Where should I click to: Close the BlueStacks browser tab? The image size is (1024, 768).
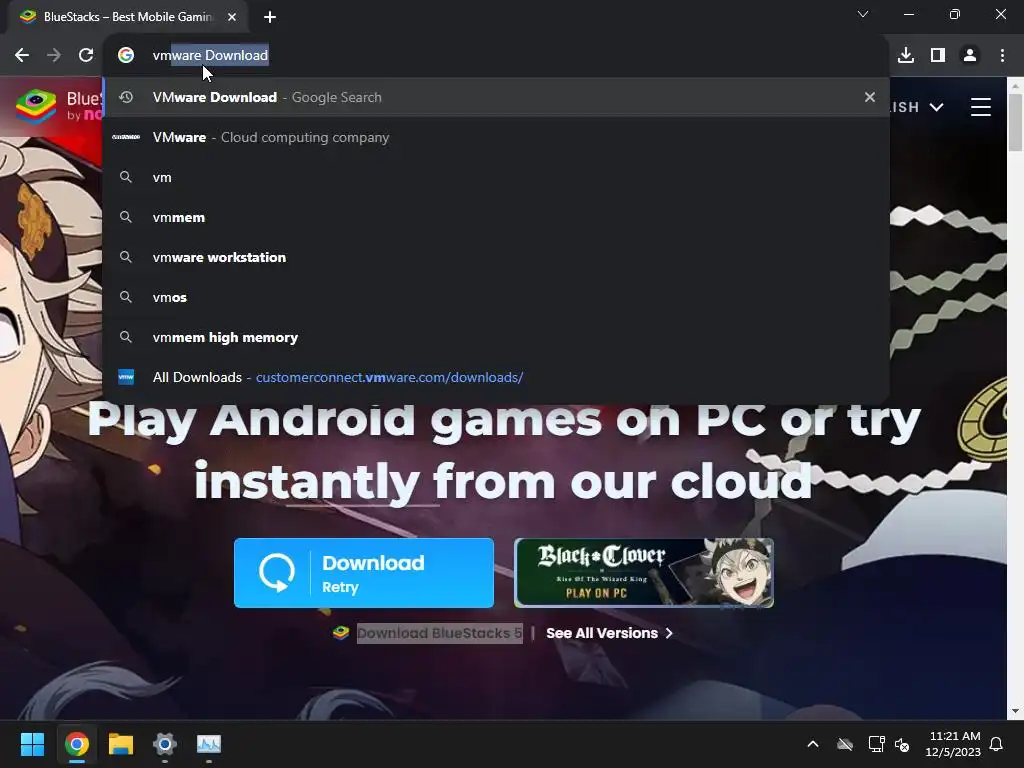tap(232, 17)
